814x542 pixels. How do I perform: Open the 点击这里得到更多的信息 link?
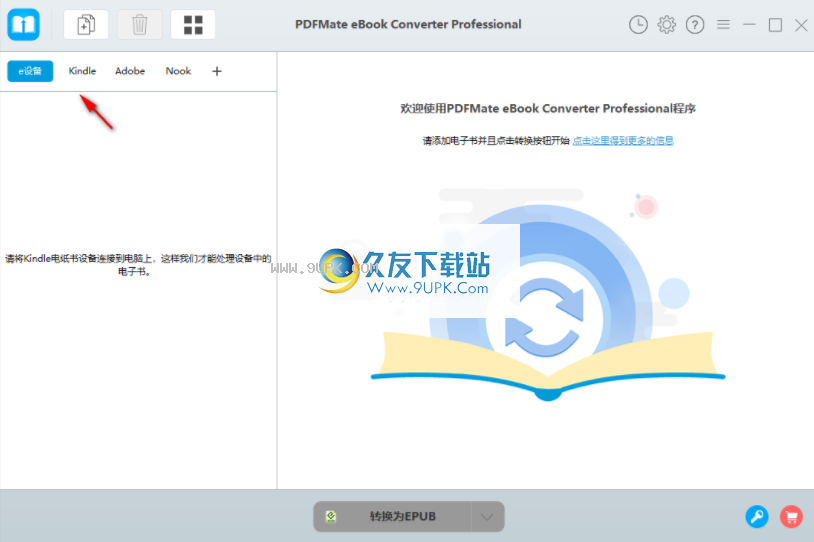tap(623, 140)
